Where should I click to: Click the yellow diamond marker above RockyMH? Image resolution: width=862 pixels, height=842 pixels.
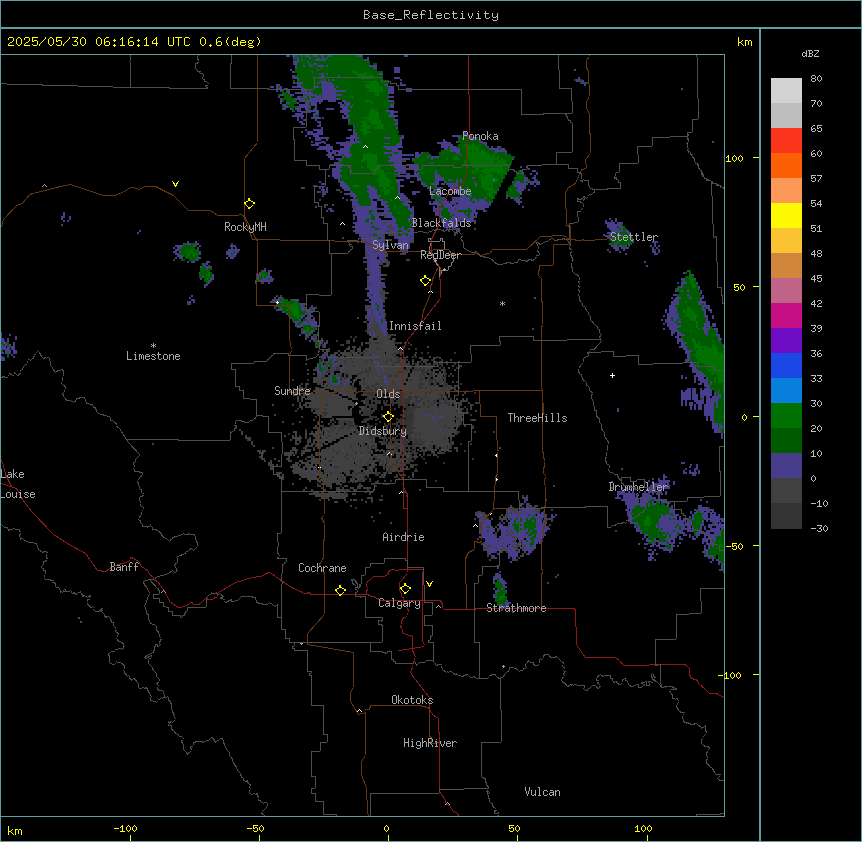[x=250, y=204]
